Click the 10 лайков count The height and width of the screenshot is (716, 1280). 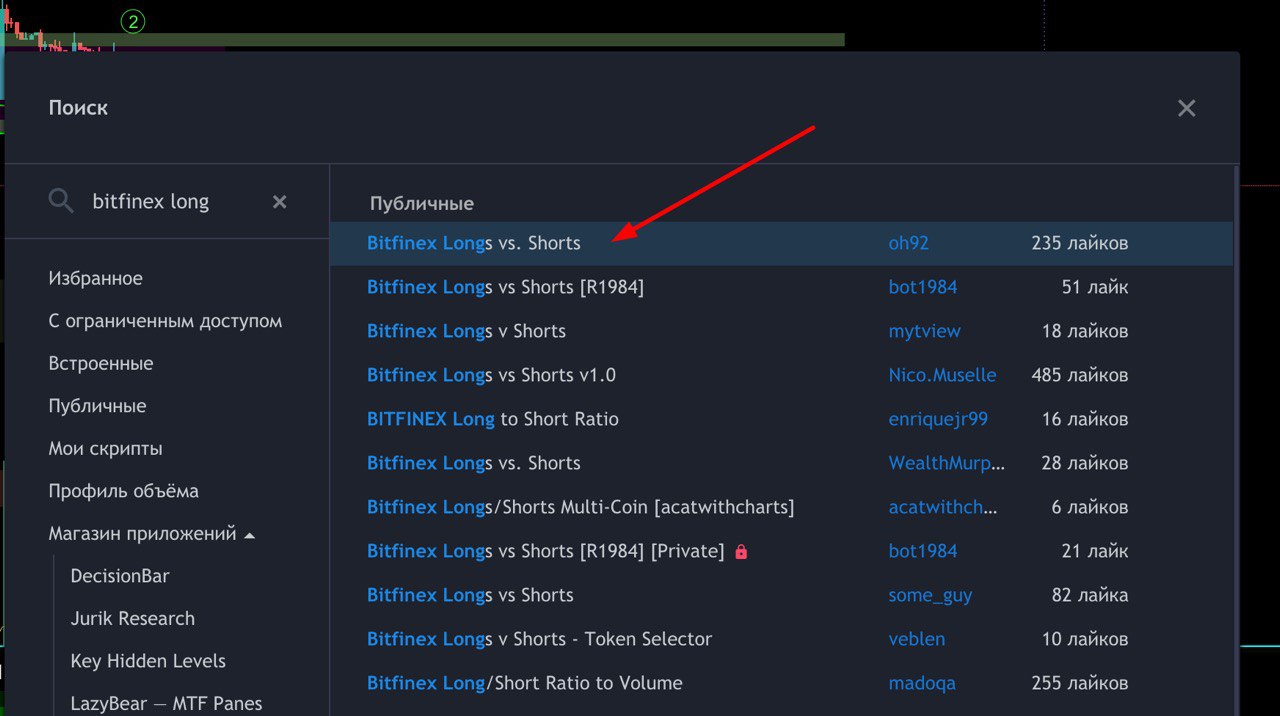[x=1085, y=639]
